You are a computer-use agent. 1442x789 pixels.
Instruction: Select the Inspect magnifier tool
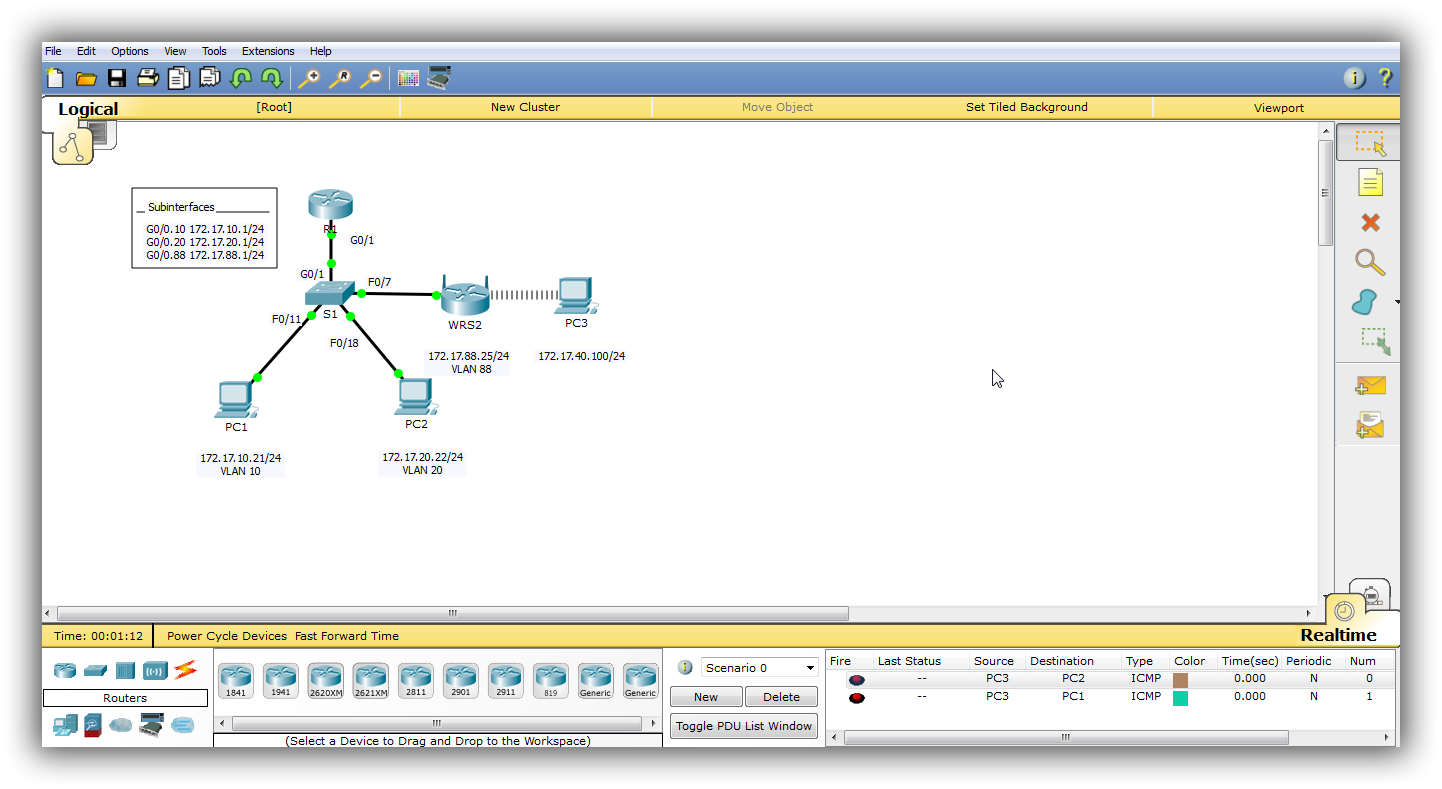click(1369, 262)
